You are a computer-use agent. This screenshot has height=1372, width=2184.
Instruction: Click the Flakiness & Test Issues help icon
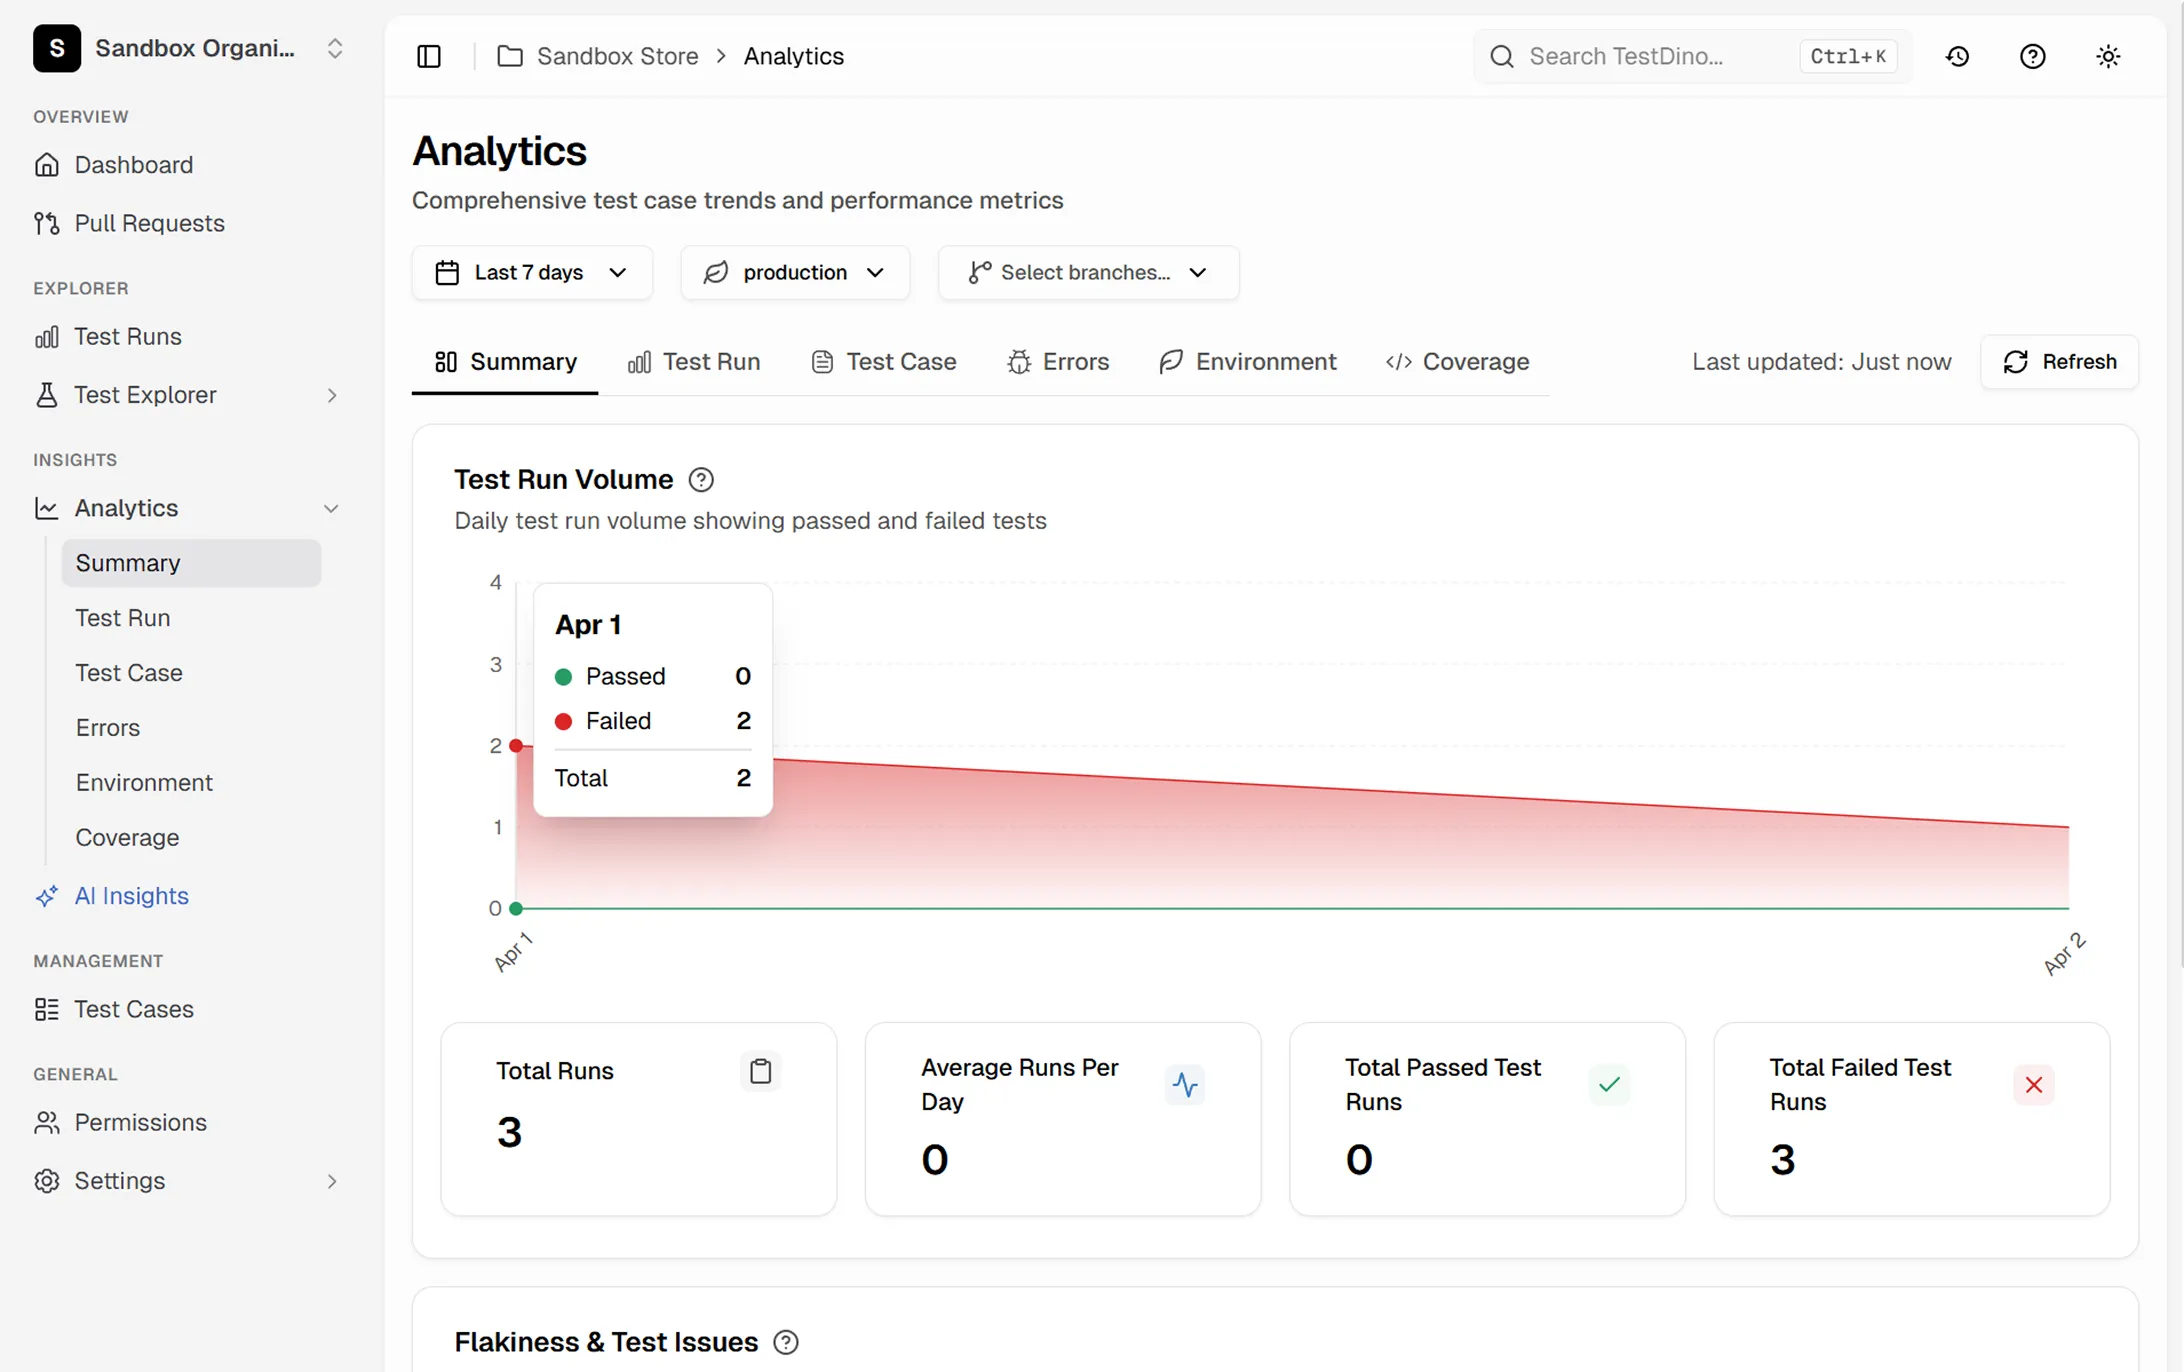pos(786,1342)
